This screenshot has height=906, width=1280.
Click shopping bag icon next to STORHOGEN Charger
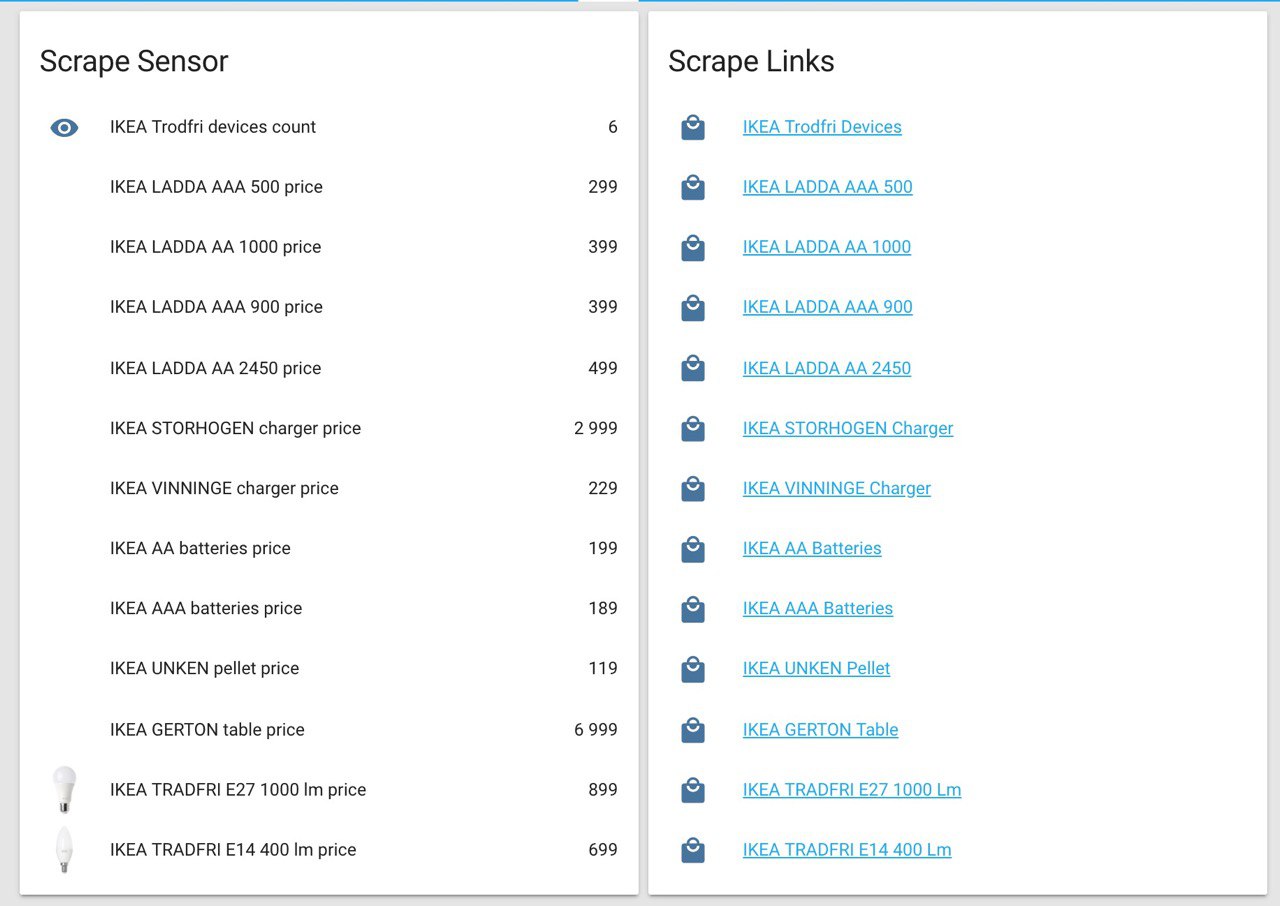[x=693, y=428]
